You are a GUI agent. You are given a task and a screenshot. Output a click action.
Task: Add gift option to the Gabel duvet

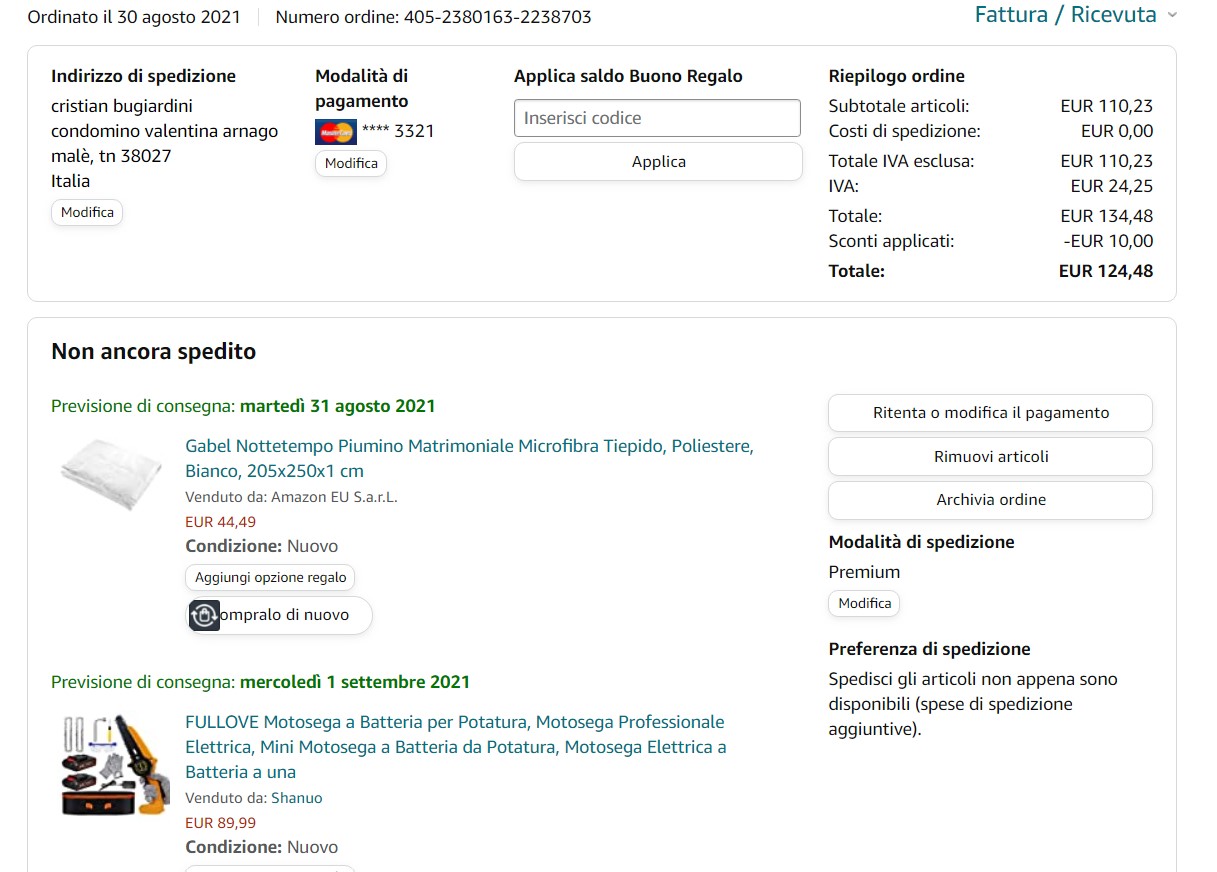[270, 577]
